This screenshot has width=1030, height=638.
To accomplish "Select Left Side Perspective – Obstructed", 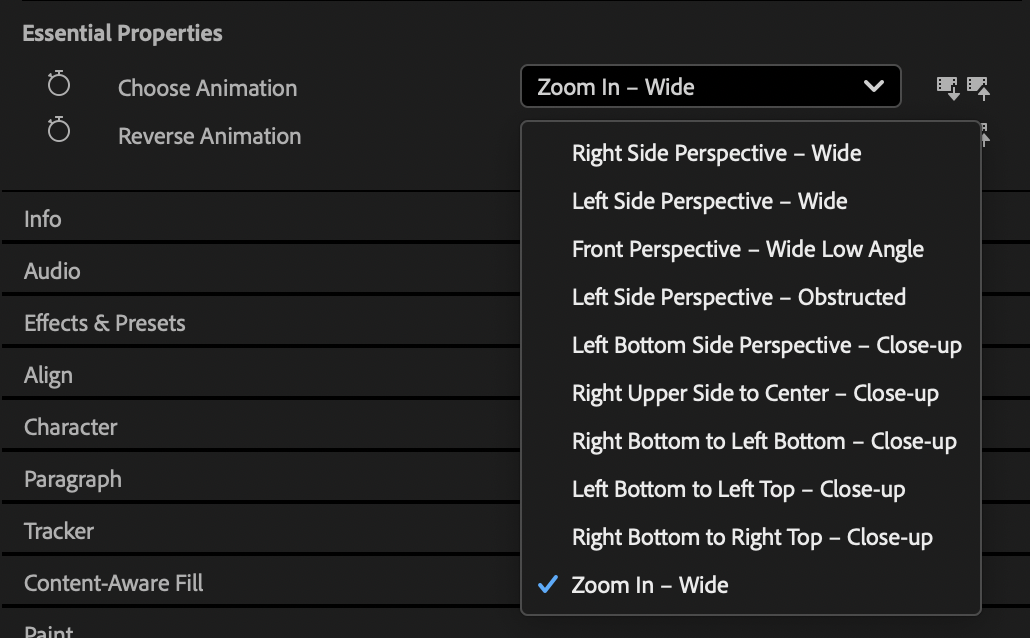I will pyautogui.click(x=738, y=297).
